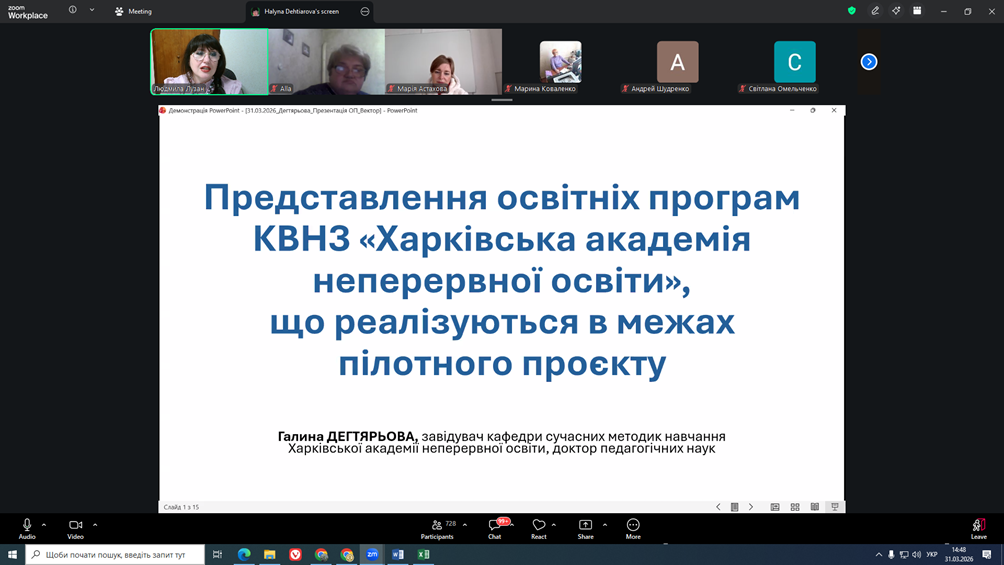Expand the Share options arrow

[x=605, y=524]
